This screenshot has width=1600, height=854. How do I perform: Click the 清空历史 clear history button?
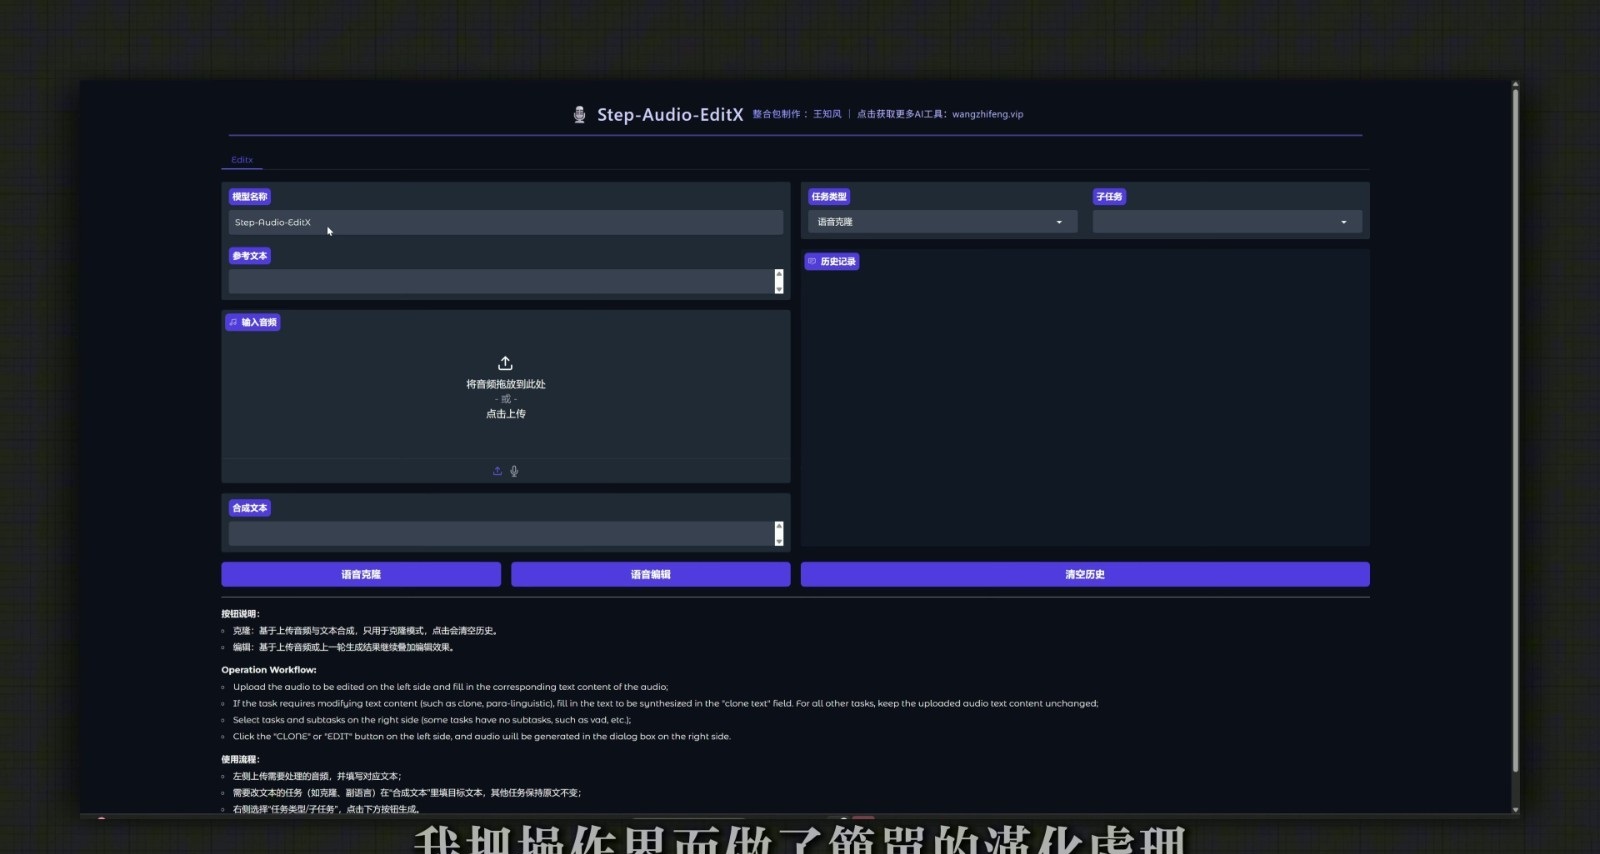coord(1084,574)
